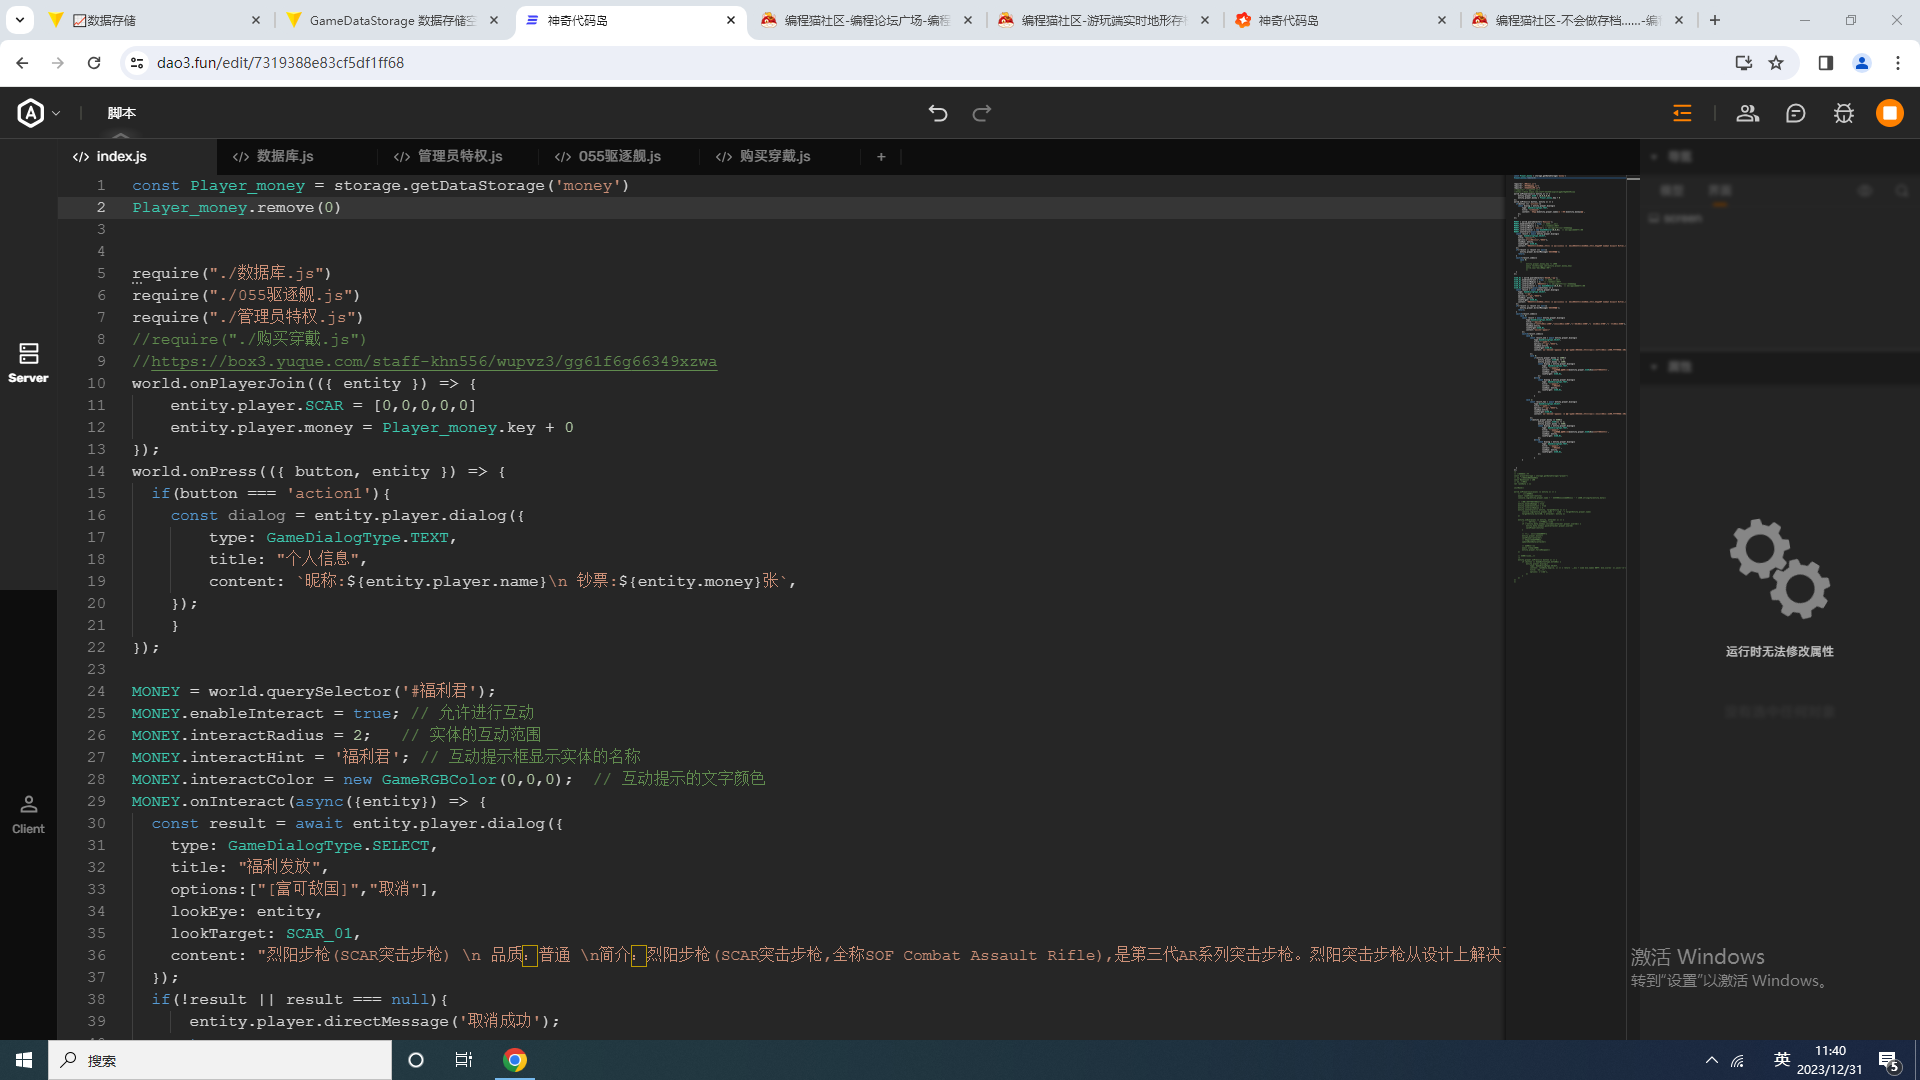Switch to 编程猫社区-游玩端实时地形 browser tab
1920x1080 pixels.
click(x=1103, y=20)
